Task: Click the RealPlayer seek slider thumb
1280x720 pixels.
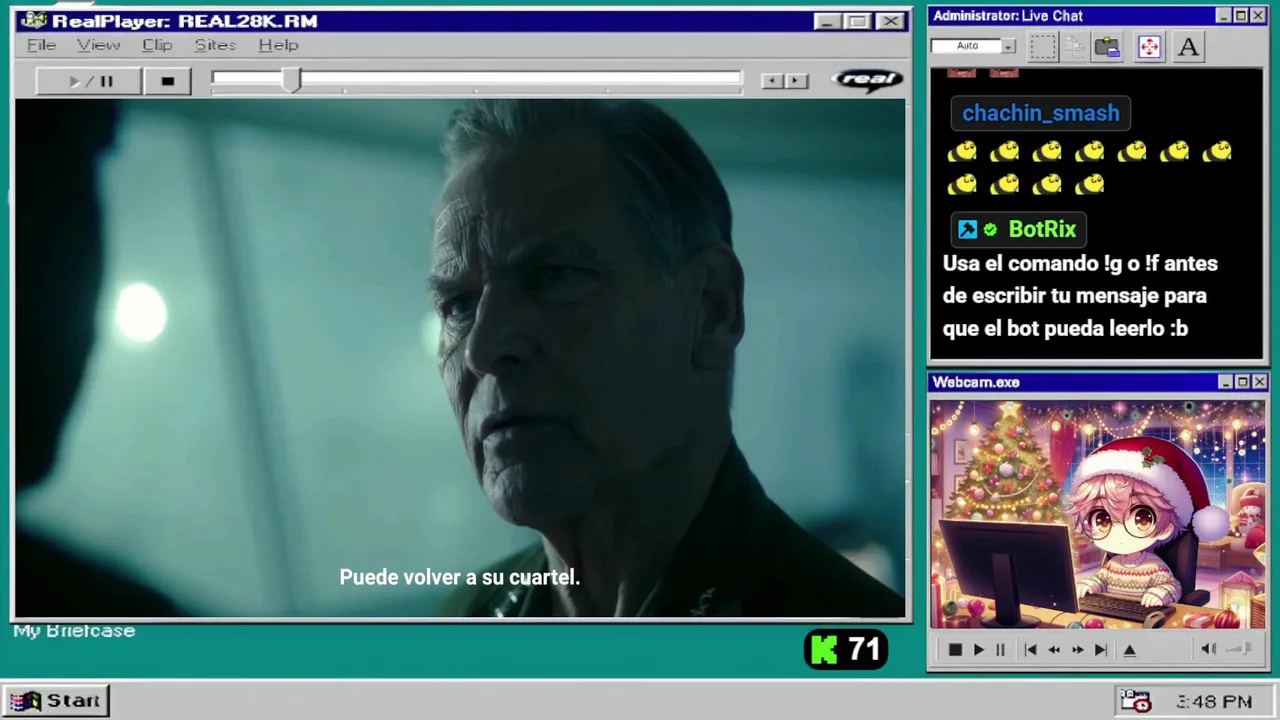Action: 291,80
